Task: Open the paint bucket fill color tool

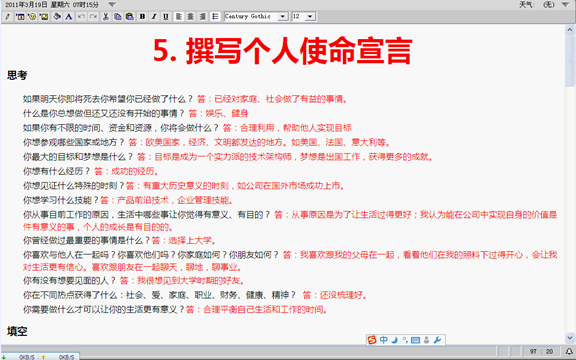Action: click(57, 17)
